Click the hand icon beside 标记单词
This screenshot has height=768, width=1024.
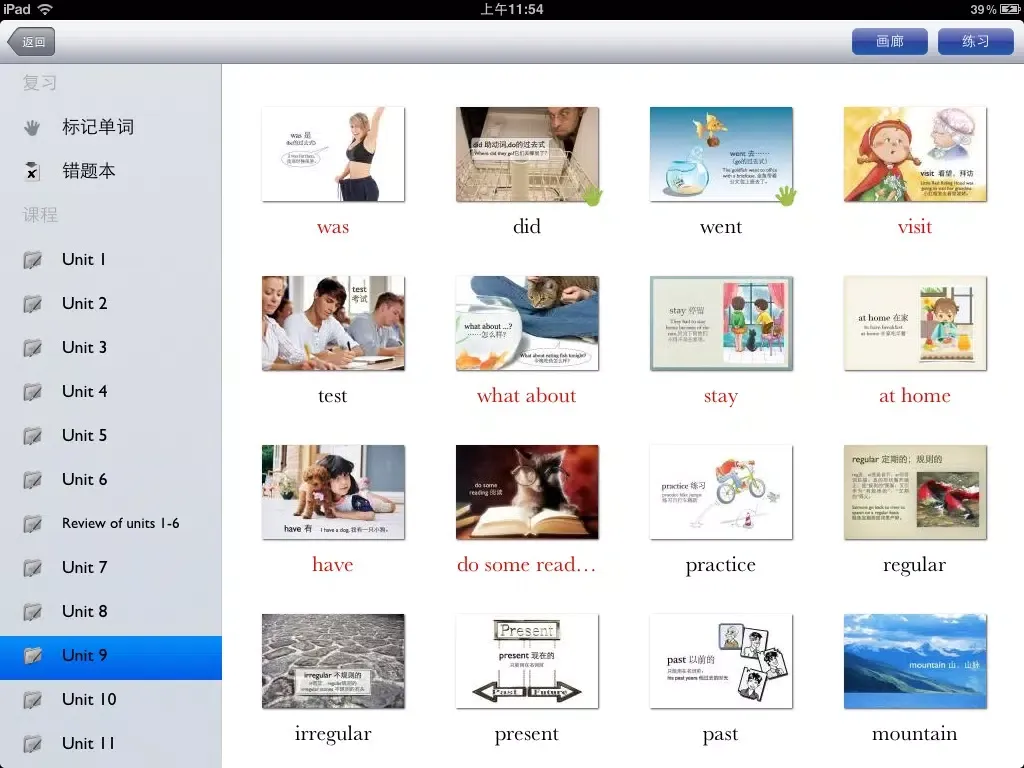31,127
